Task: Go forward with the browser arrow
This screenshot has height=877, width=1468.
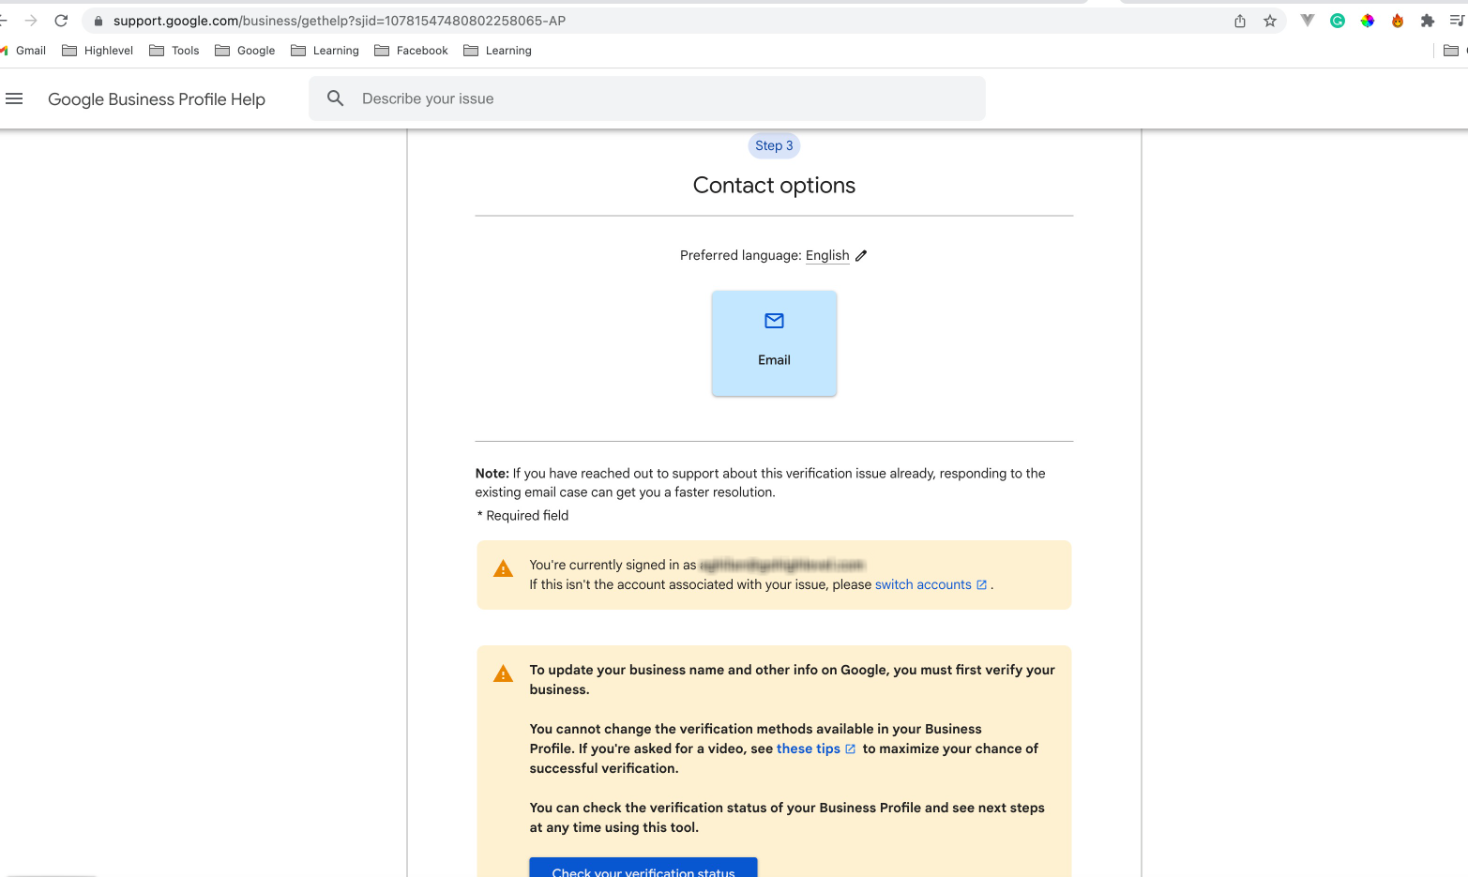Action: coord(31,20)
